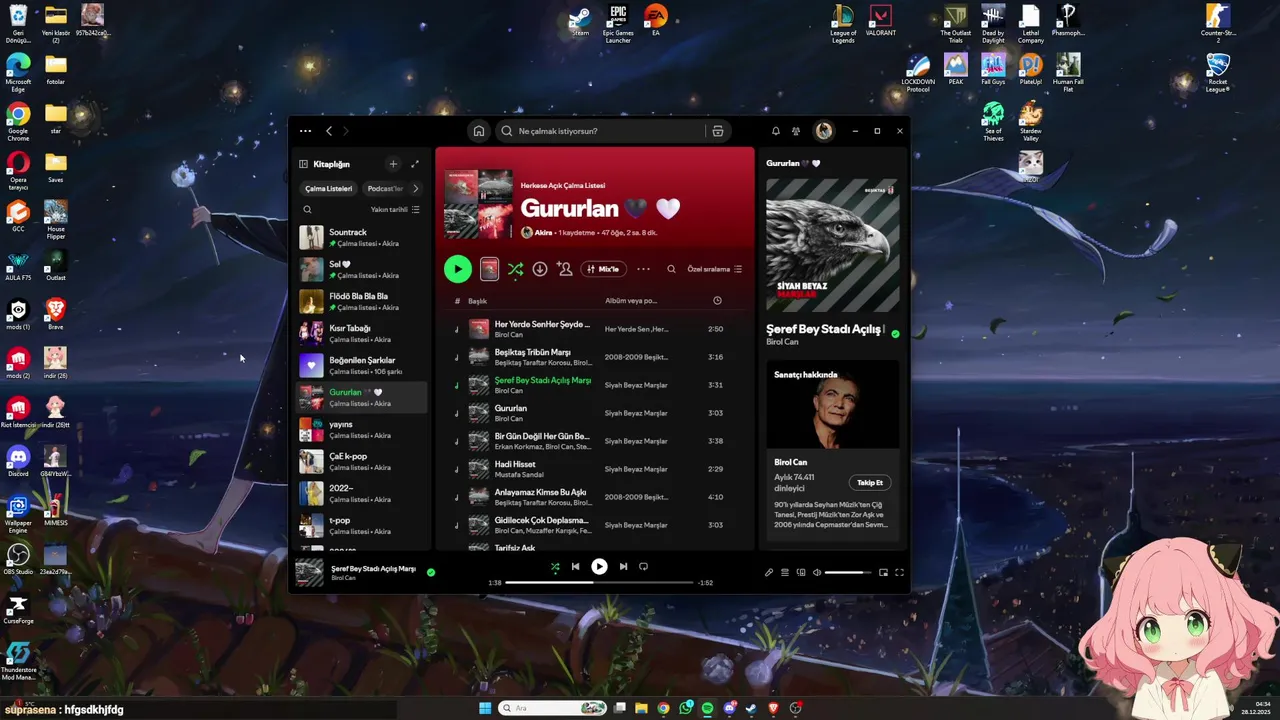
Task: Click the download icon for the playlist
Action: 540,269
